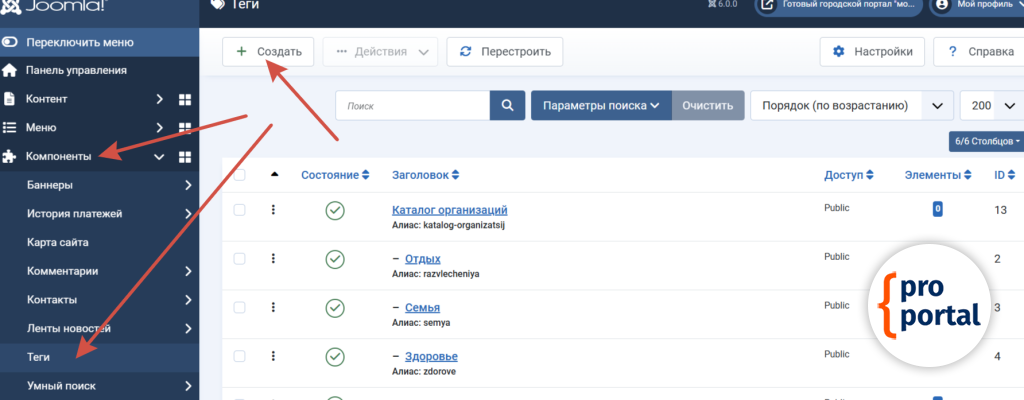Open the Порядок (по возрастанию) sort dropdown
This screenshot has width=1024, height=400.
(x=850, y=105)
